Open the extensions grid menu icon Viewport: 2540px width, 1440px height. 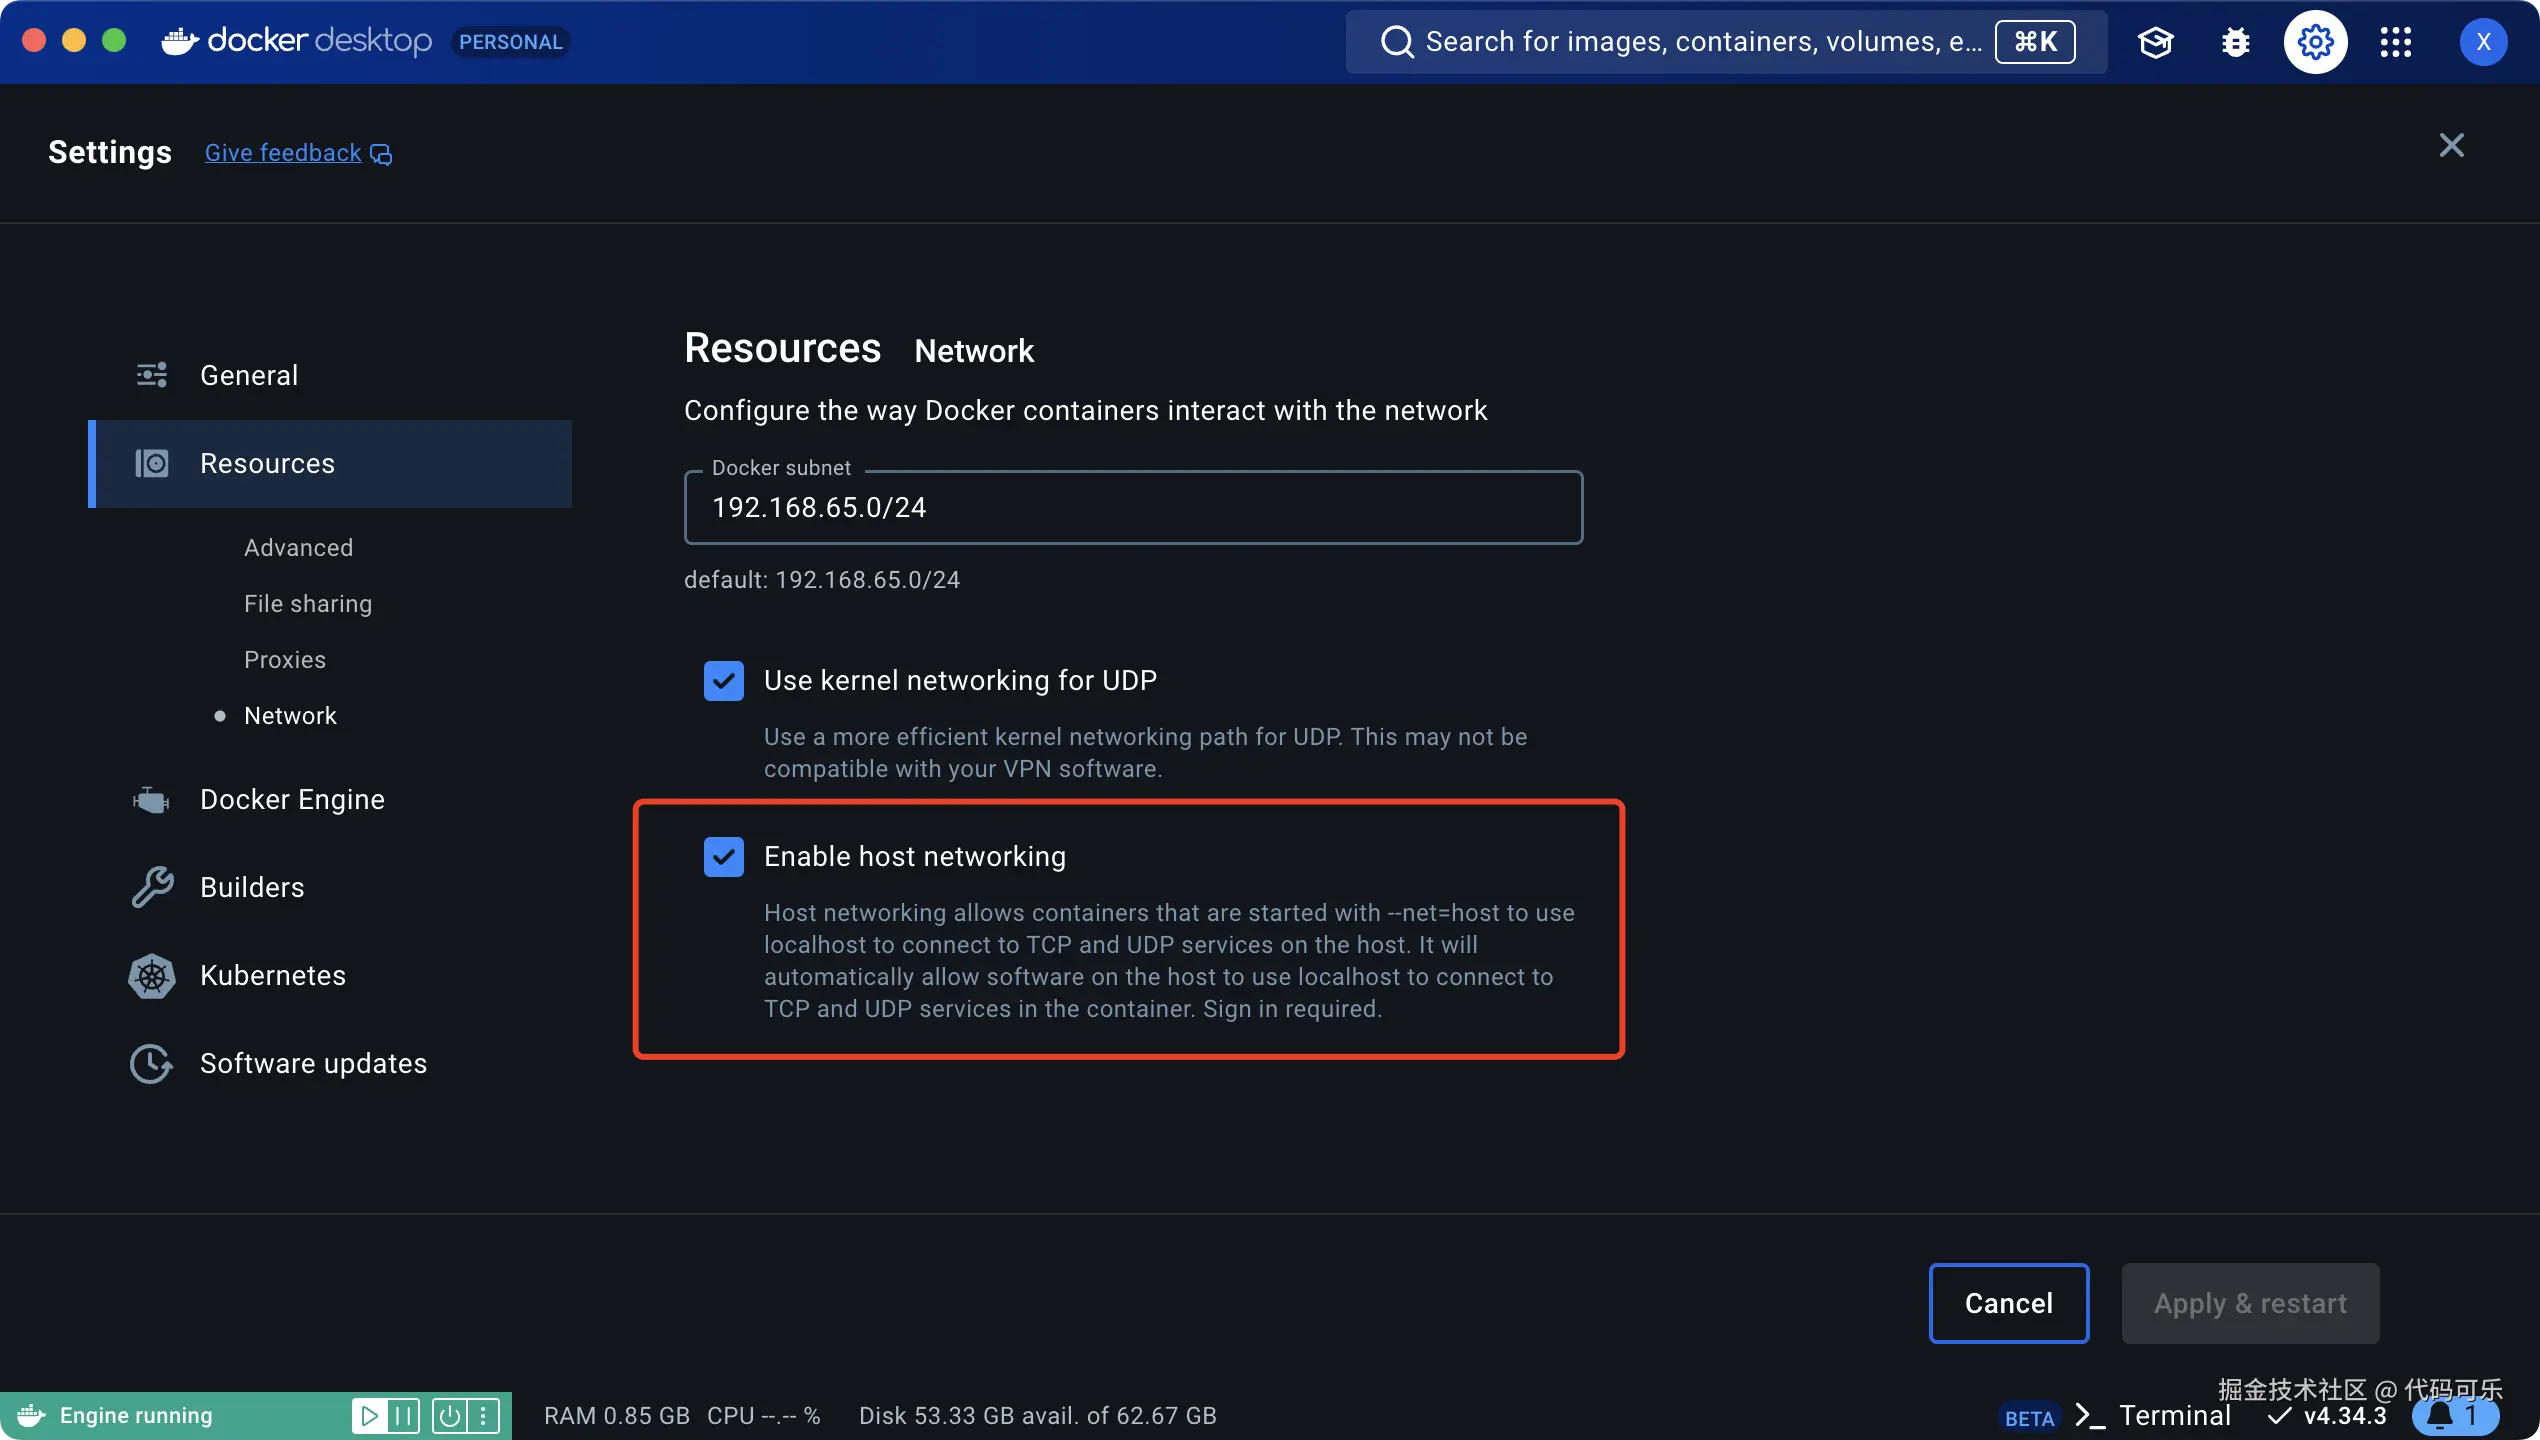[2395, 42]
